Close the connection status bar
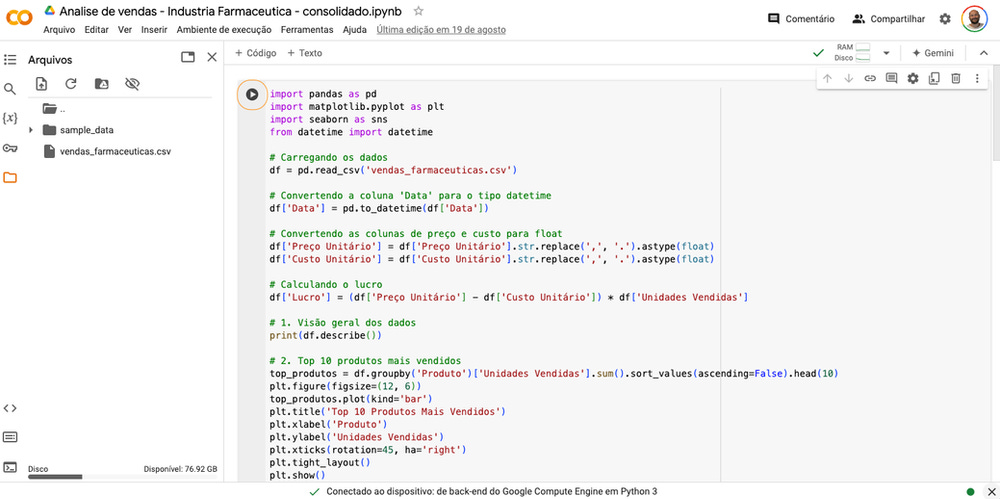 [990, 491]
